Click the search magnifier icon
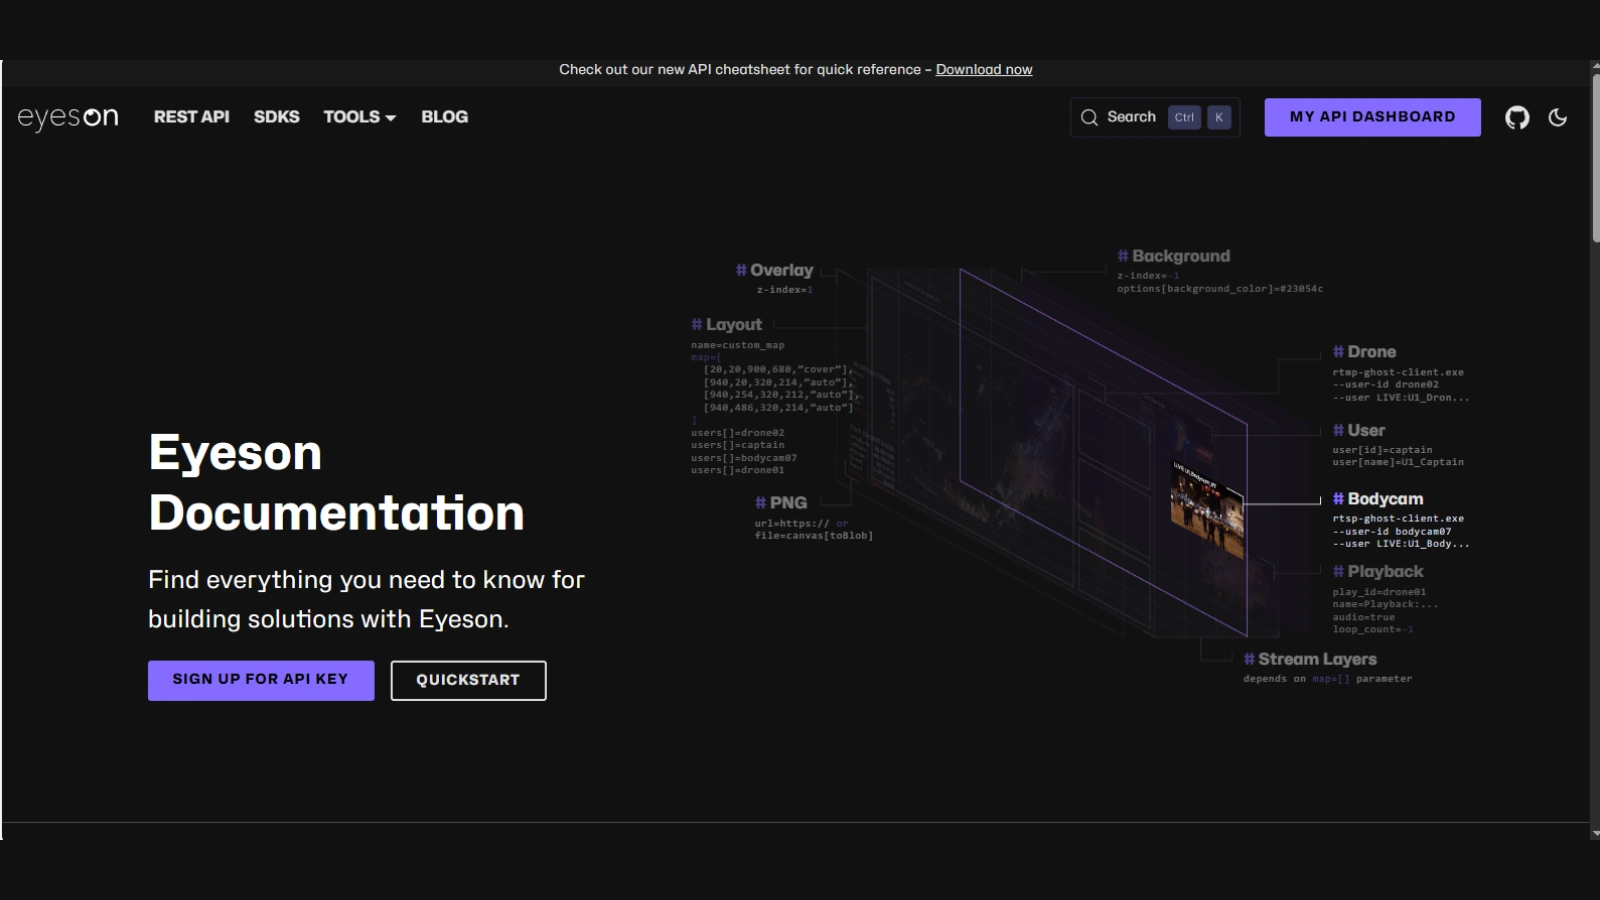1600x900 pixels. tap(1089, 118)
